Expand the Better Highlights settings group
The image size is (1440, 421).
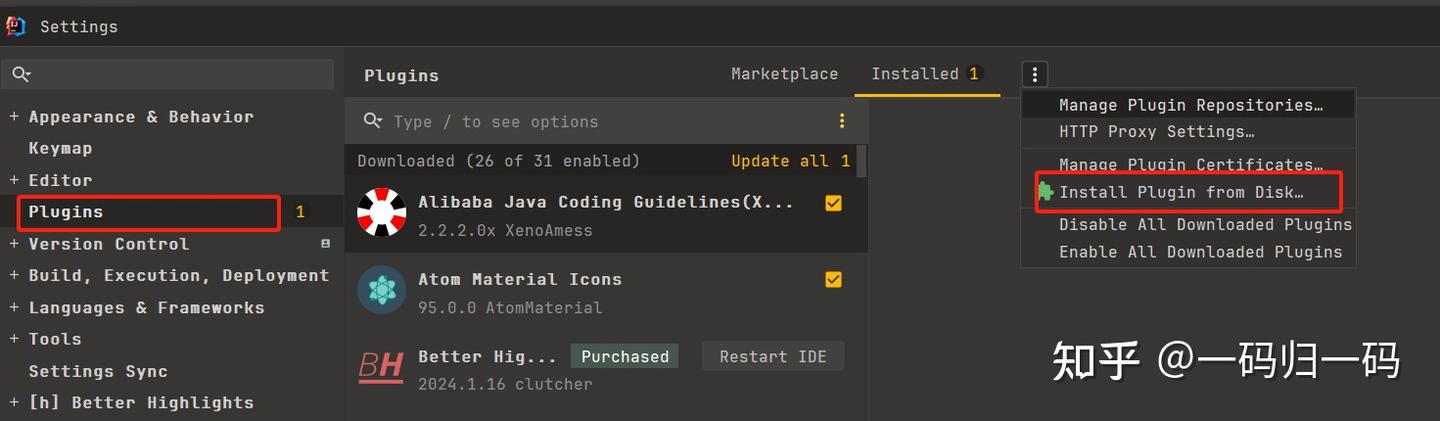[x=14, y=403]
